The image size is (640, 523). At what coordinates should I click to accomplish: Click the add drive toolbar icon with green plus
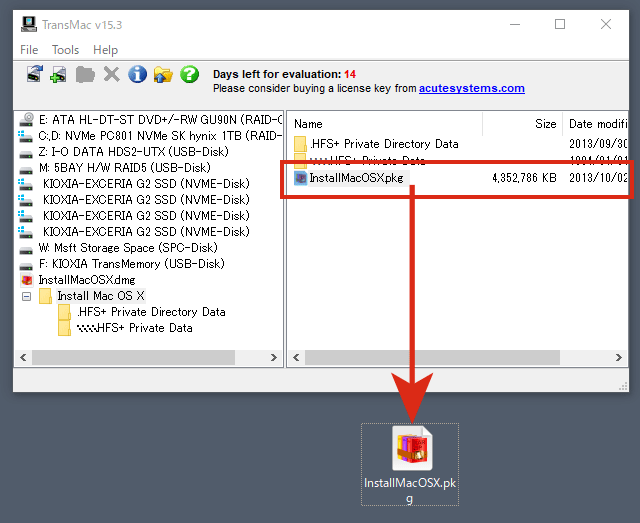[x=58, y=74]
